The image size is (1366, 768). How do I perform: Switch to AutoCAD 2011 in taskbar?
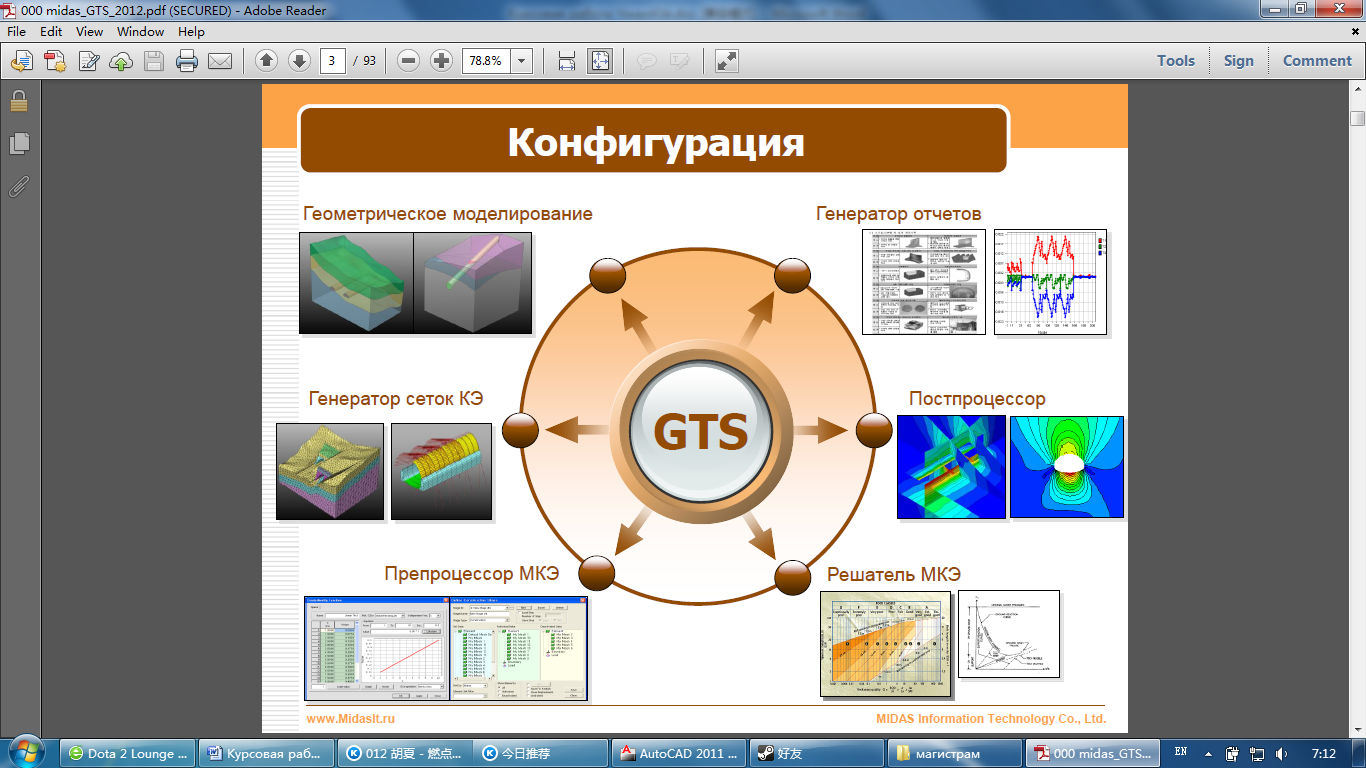(x=677, y=753)
